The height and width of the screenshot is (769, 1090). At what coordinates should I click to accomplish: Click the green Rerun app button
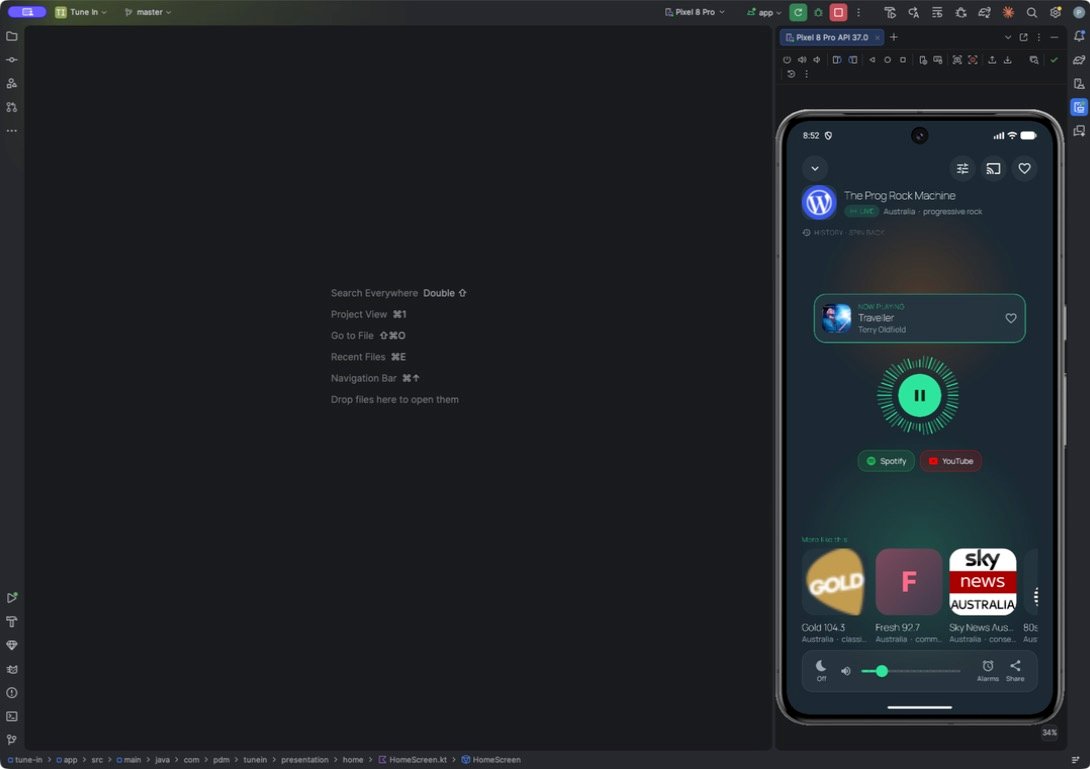798,12
